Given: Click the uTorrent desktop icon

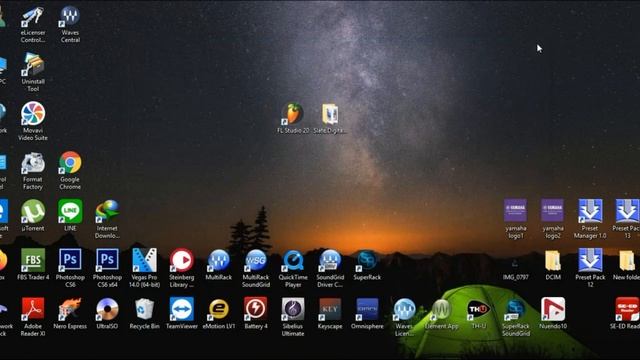Looking at the screenshot, I should [x=33, y=211].
